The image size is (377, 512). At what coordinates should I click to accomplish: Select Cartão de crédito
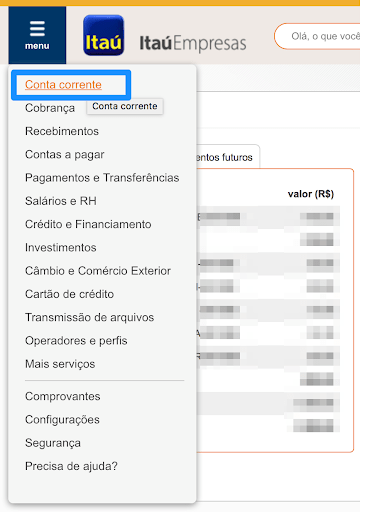69,294
